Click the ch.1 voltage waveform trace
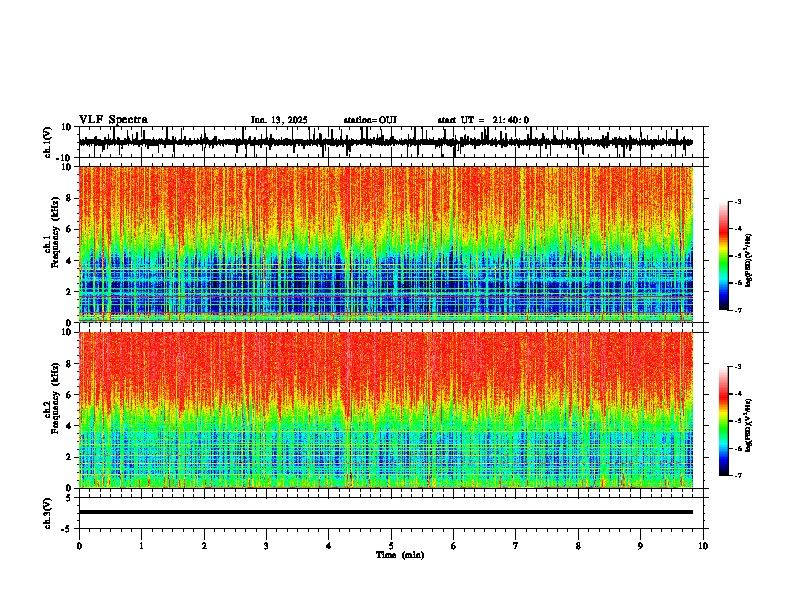 point(386,142)
